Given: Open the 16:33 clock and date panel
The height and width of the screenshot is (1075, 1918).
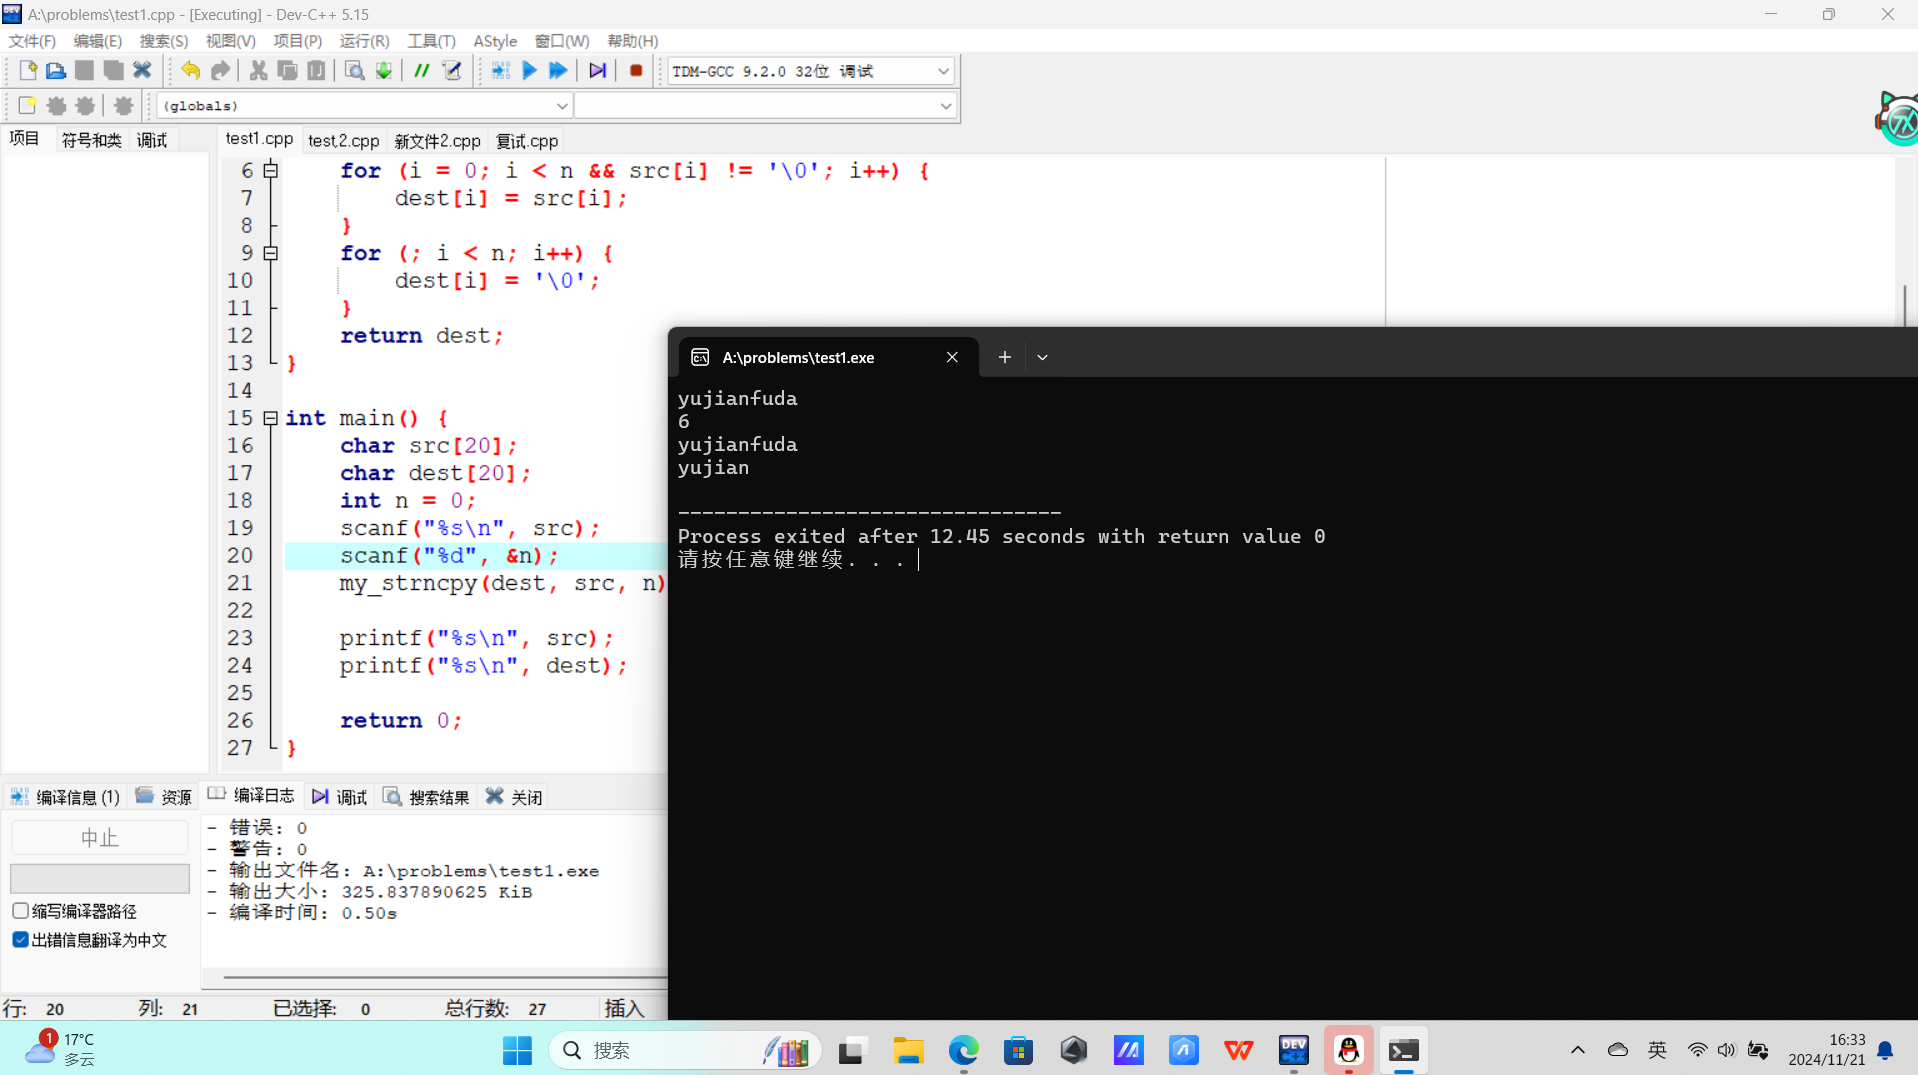Looking at the screenshot, I should 1827,1050.
